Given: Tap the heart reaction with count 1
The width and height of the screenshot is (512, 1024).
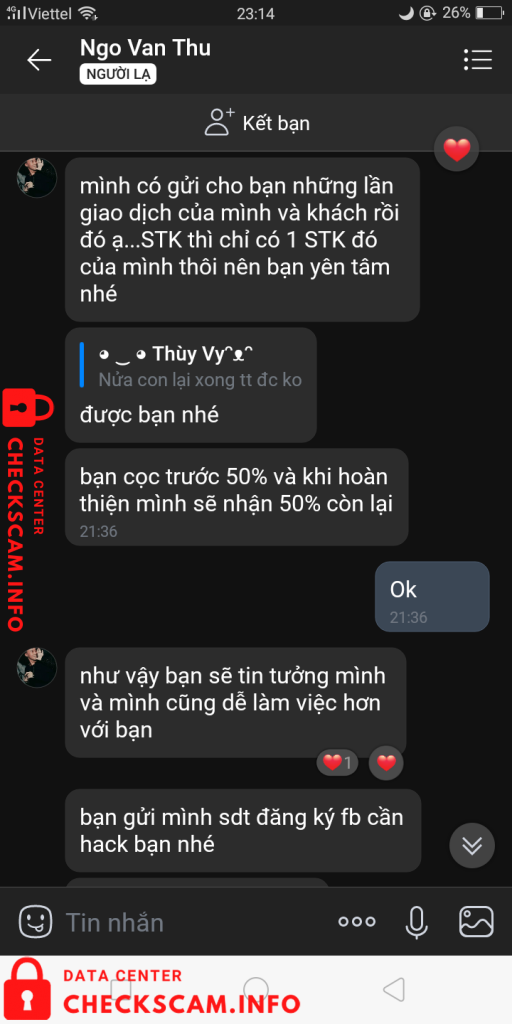Looking at the screenshot, I should [337, 762].
